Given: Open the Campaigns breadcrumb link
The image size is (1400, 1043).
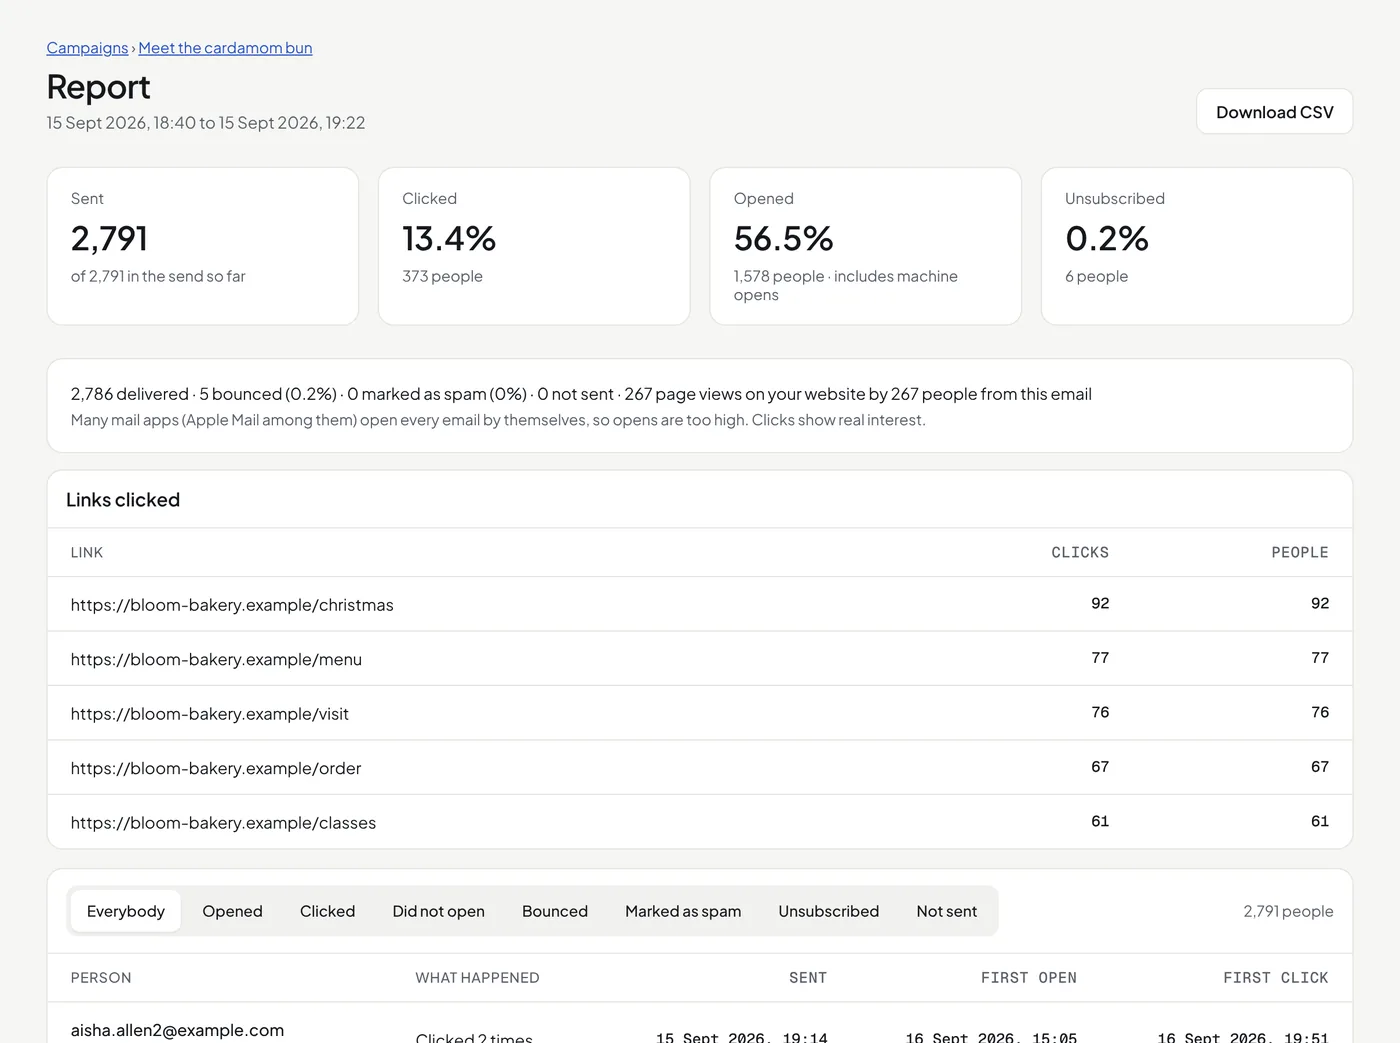Looking at the screenshot, I should [87, 48].
